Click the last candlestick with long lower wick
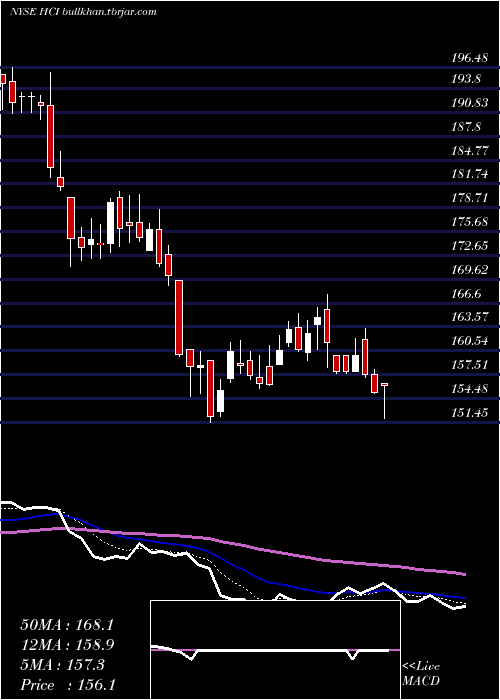The width and height of the screenshot is (500, 700). [384, 401]
